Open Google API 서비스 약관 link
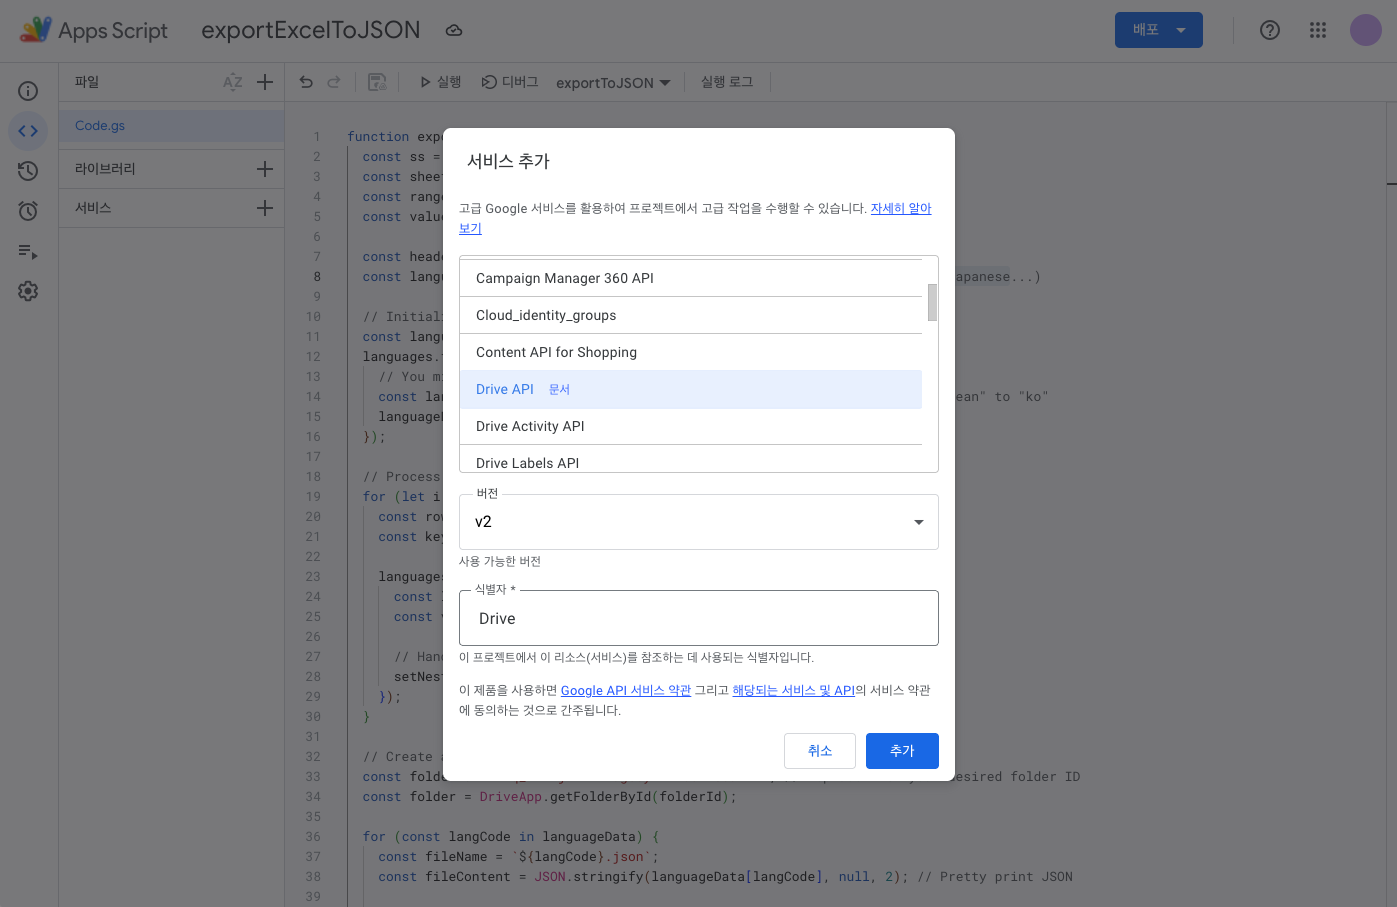This screenshot has width=1397, height=907. coord(626,690)
